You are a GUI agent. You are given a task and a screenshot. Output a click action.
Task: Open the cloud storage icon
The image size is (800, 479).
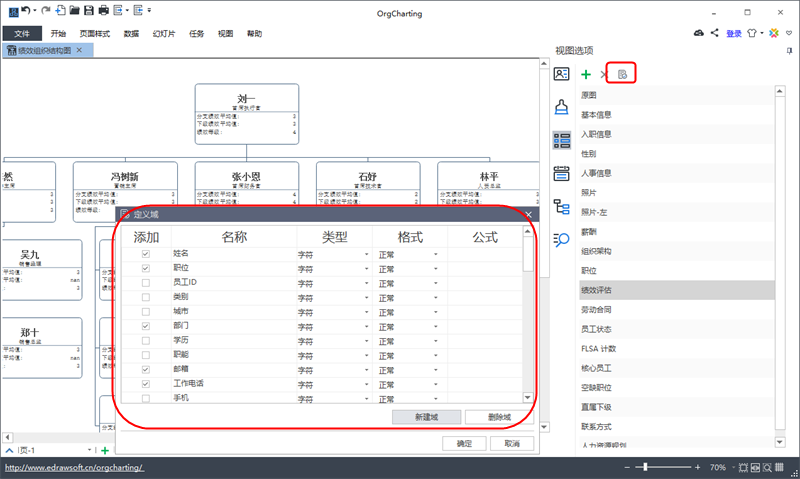pyautogui.click(x=699, y=33)
